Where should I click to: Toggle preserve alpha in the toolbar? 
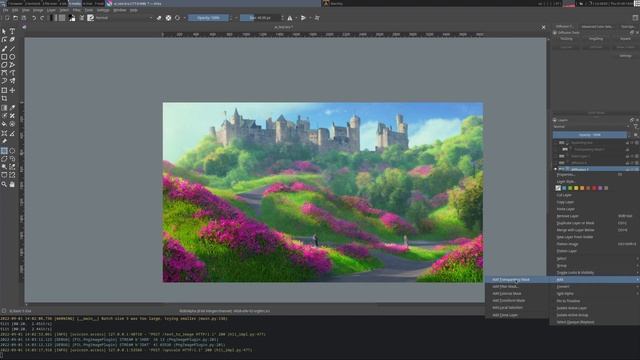(x=168, y=18)
